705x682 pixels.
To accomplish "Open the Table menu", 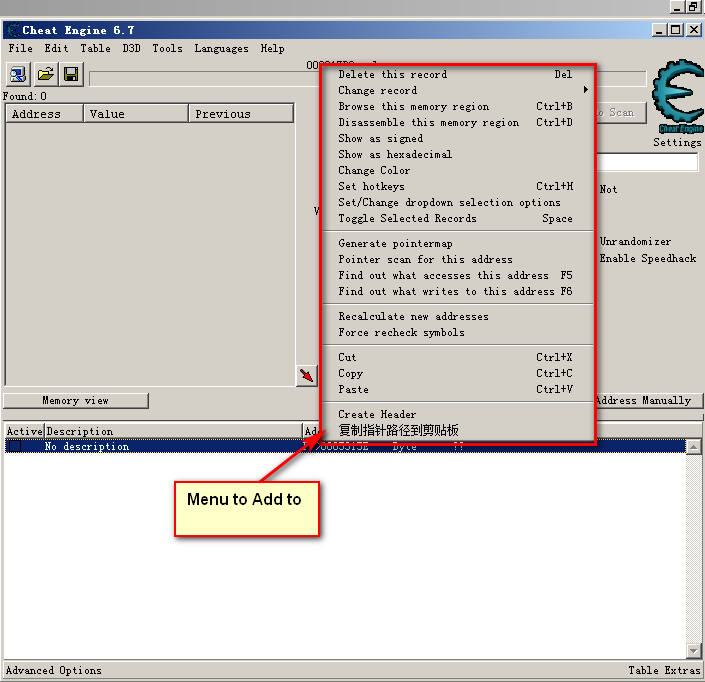I will point(95,48).
